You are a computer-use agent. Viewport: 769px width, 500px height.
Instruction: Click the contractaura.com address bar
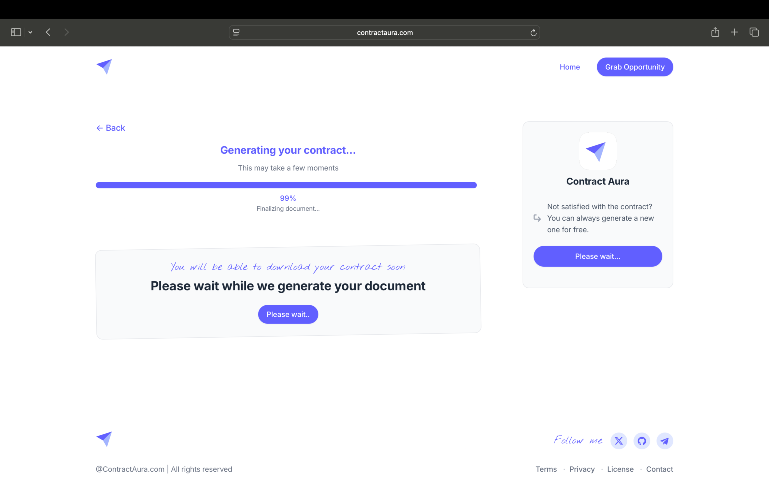[384, 33]
